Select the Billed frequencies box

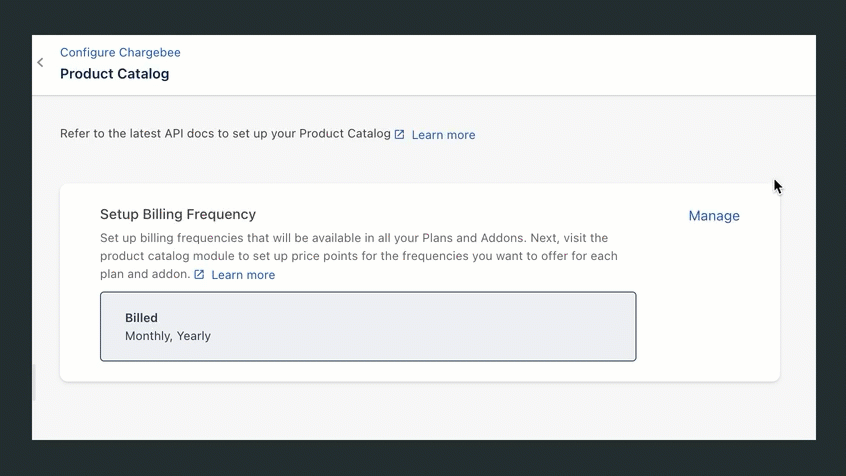pyautogui.click(x=368, y=327)
